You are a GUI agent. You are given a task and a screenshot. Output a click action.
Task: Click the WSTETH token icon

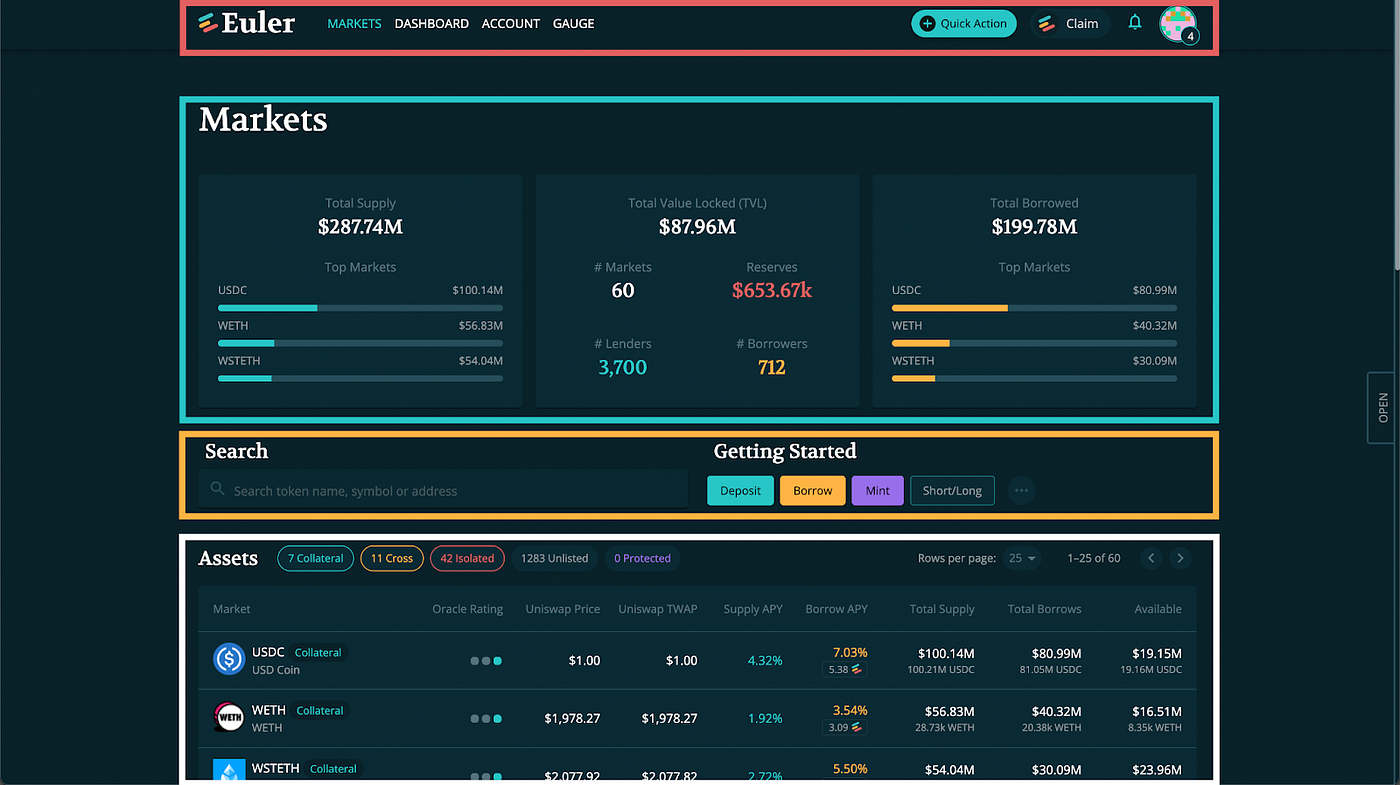coord(229,769)
